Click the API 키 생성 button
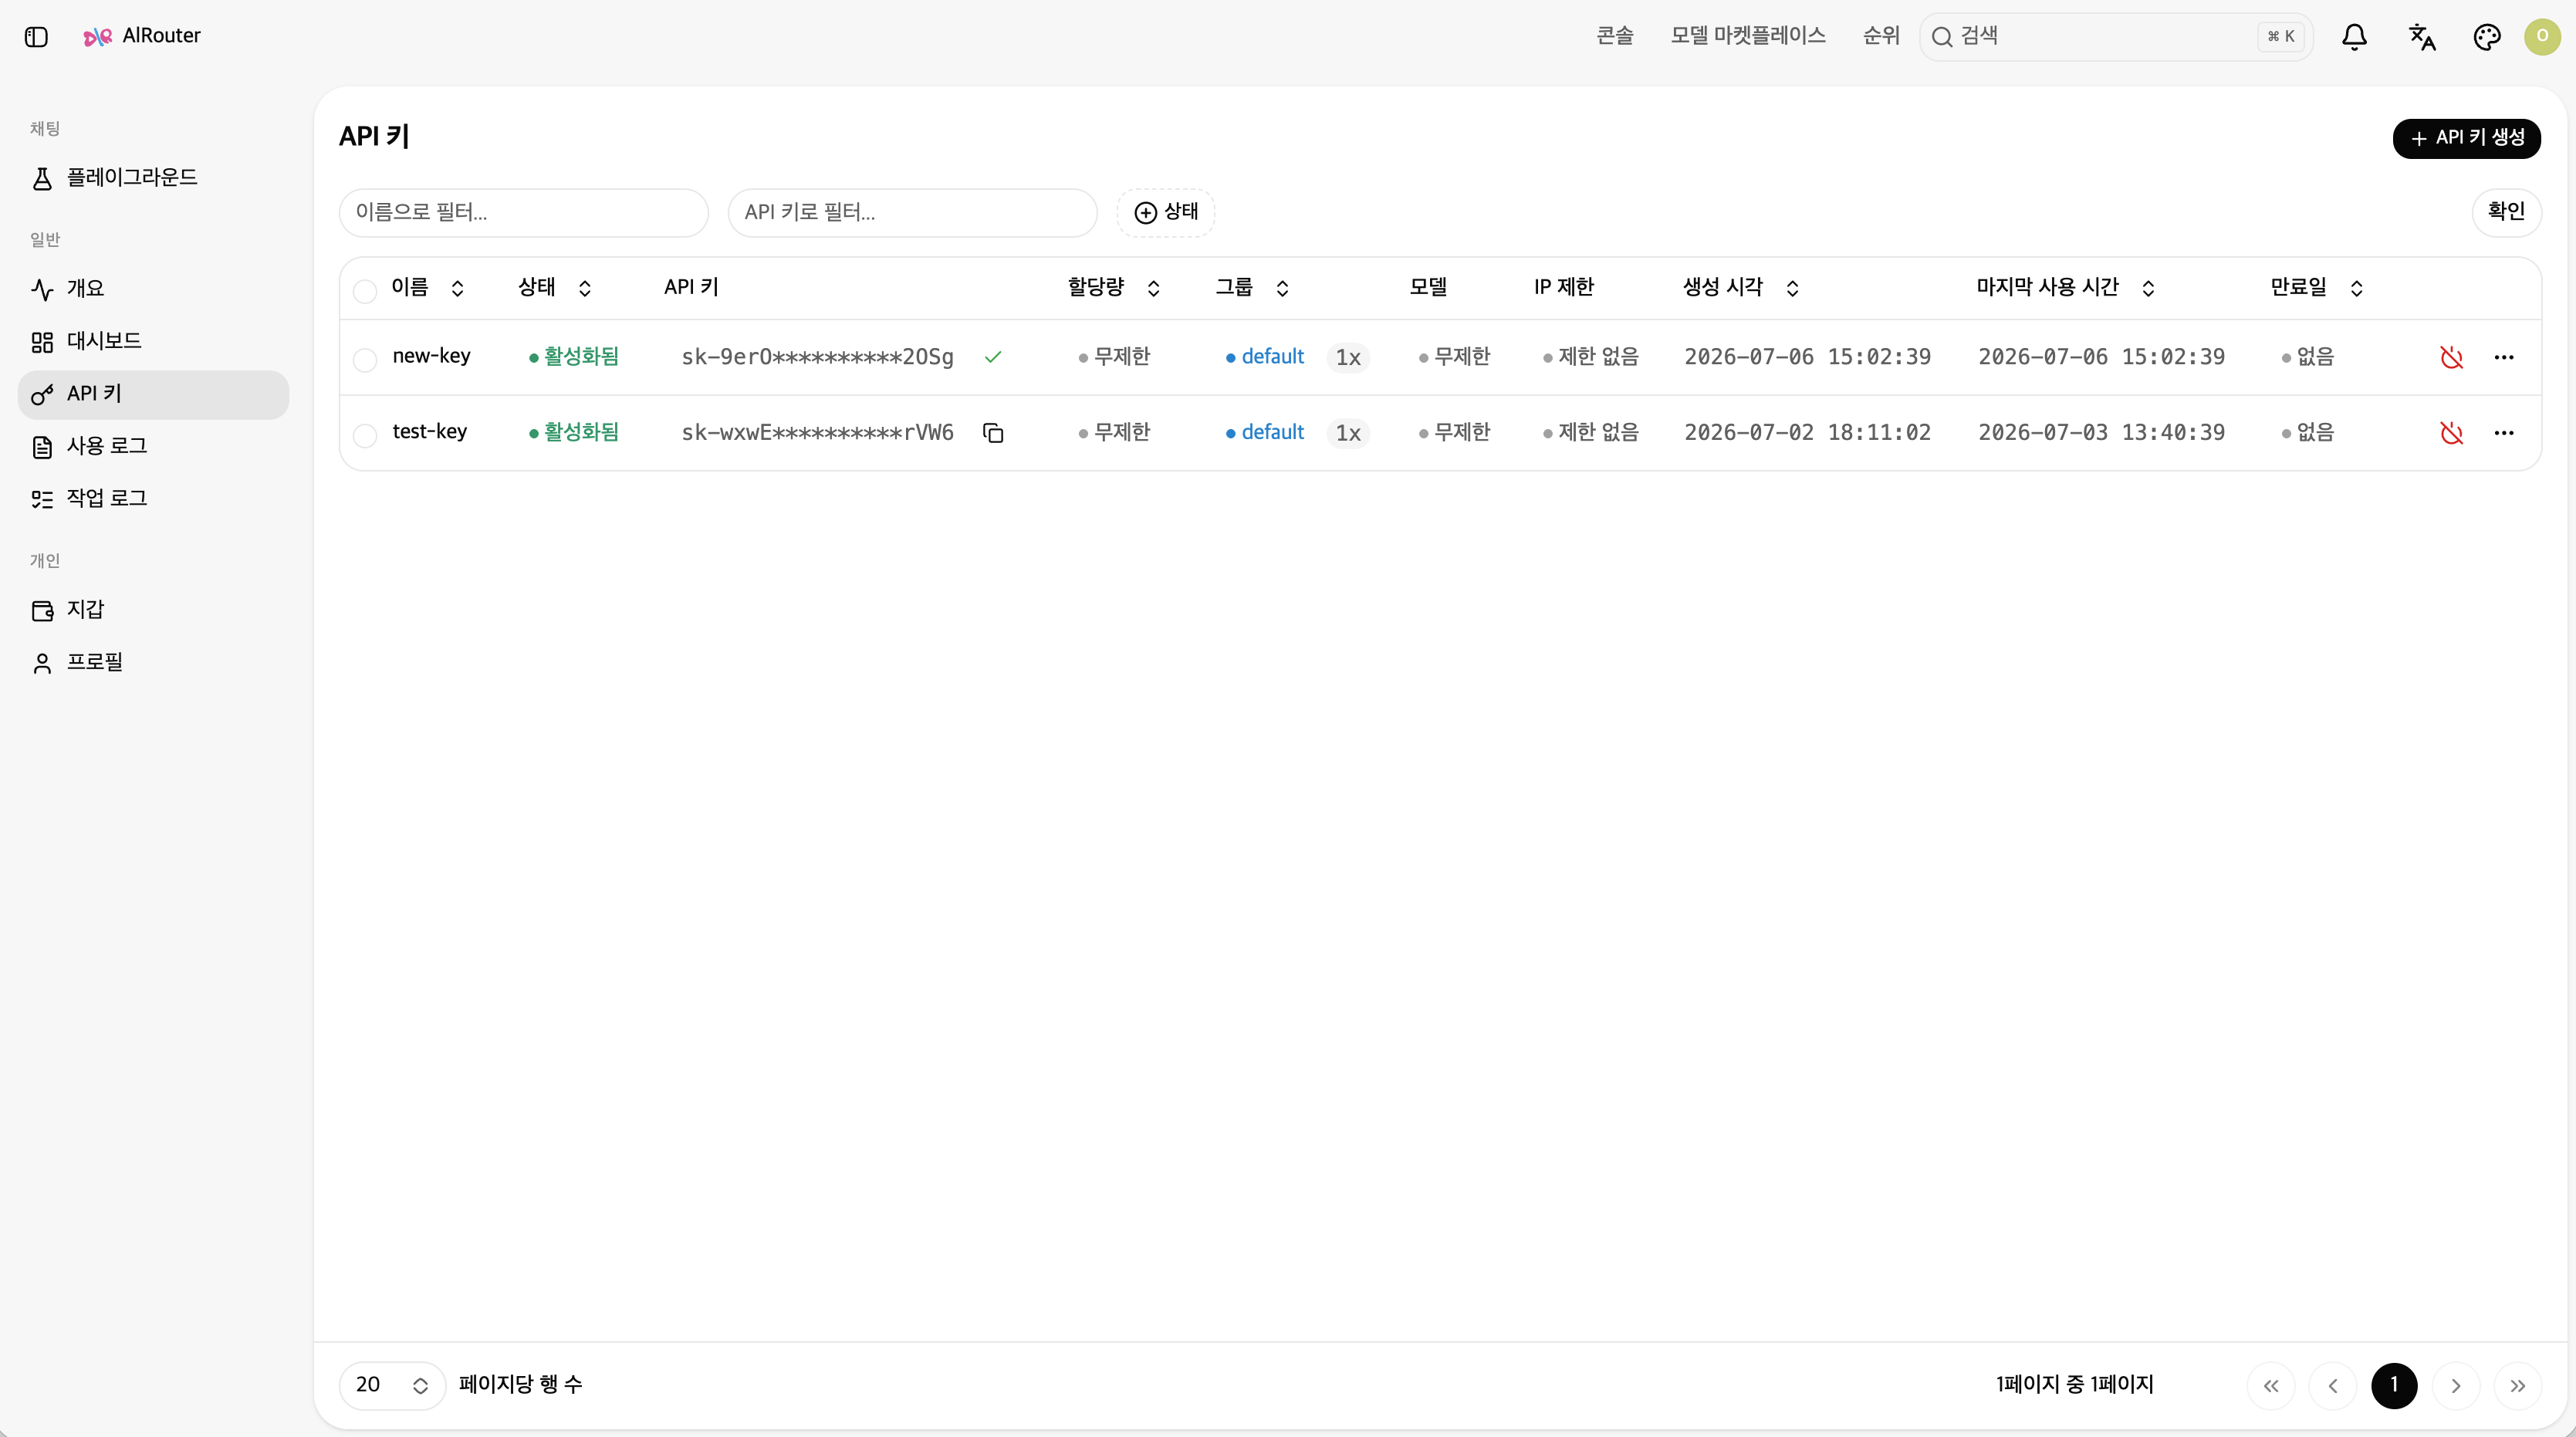Viewport: 2576px width, 1437px height. click(2466, 138)
